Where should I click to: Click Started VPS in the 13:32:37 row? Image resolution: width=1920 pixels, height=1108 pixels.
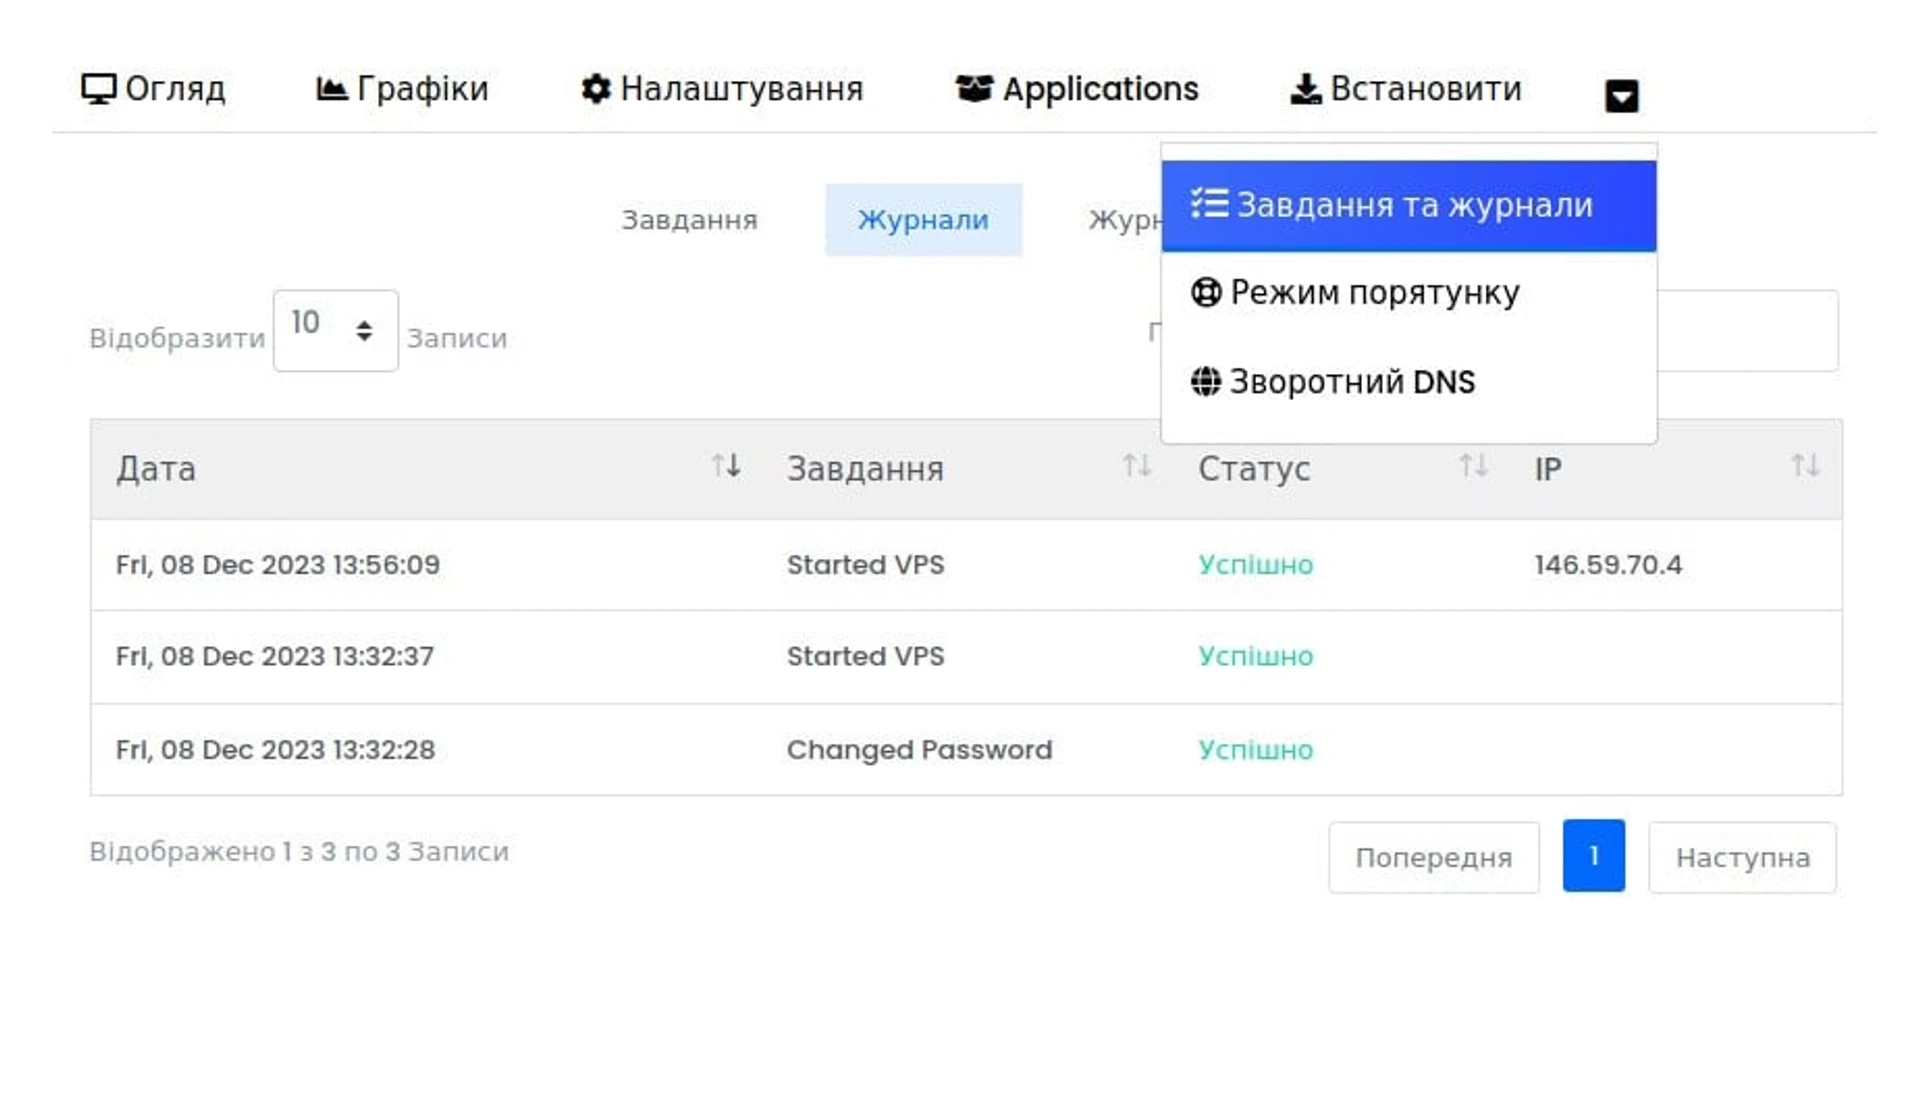[865, 657]
